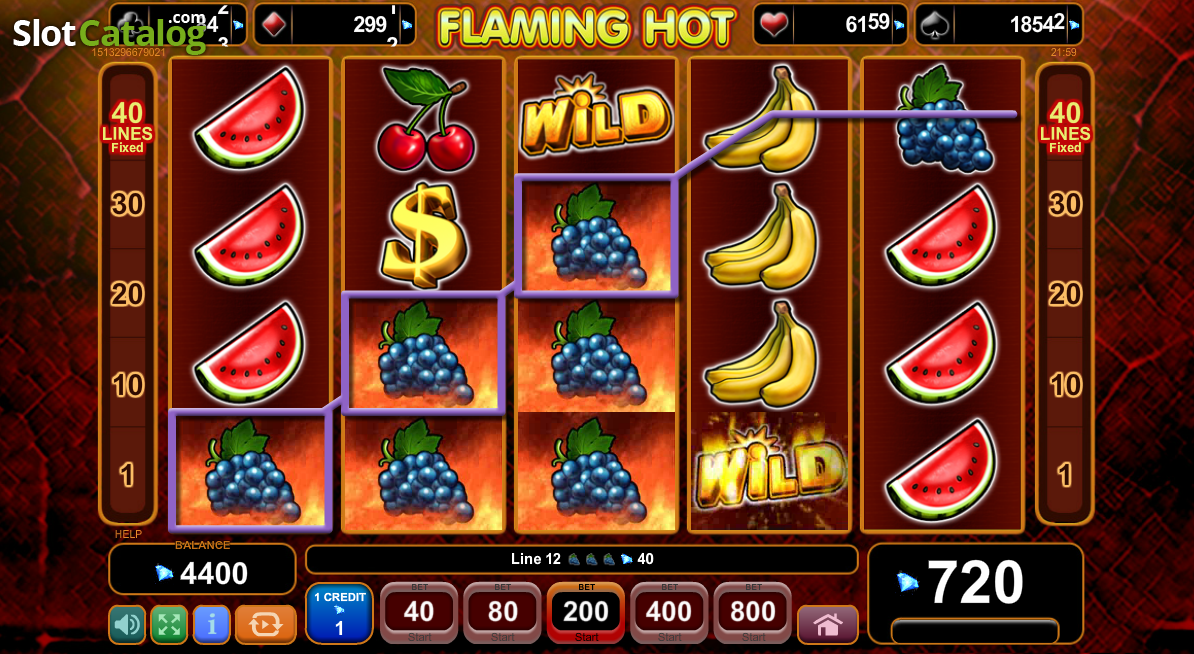Click the flaming WILD symbol on reel four
Viewport: 1194px width, 654px height.
pos(769,471)
